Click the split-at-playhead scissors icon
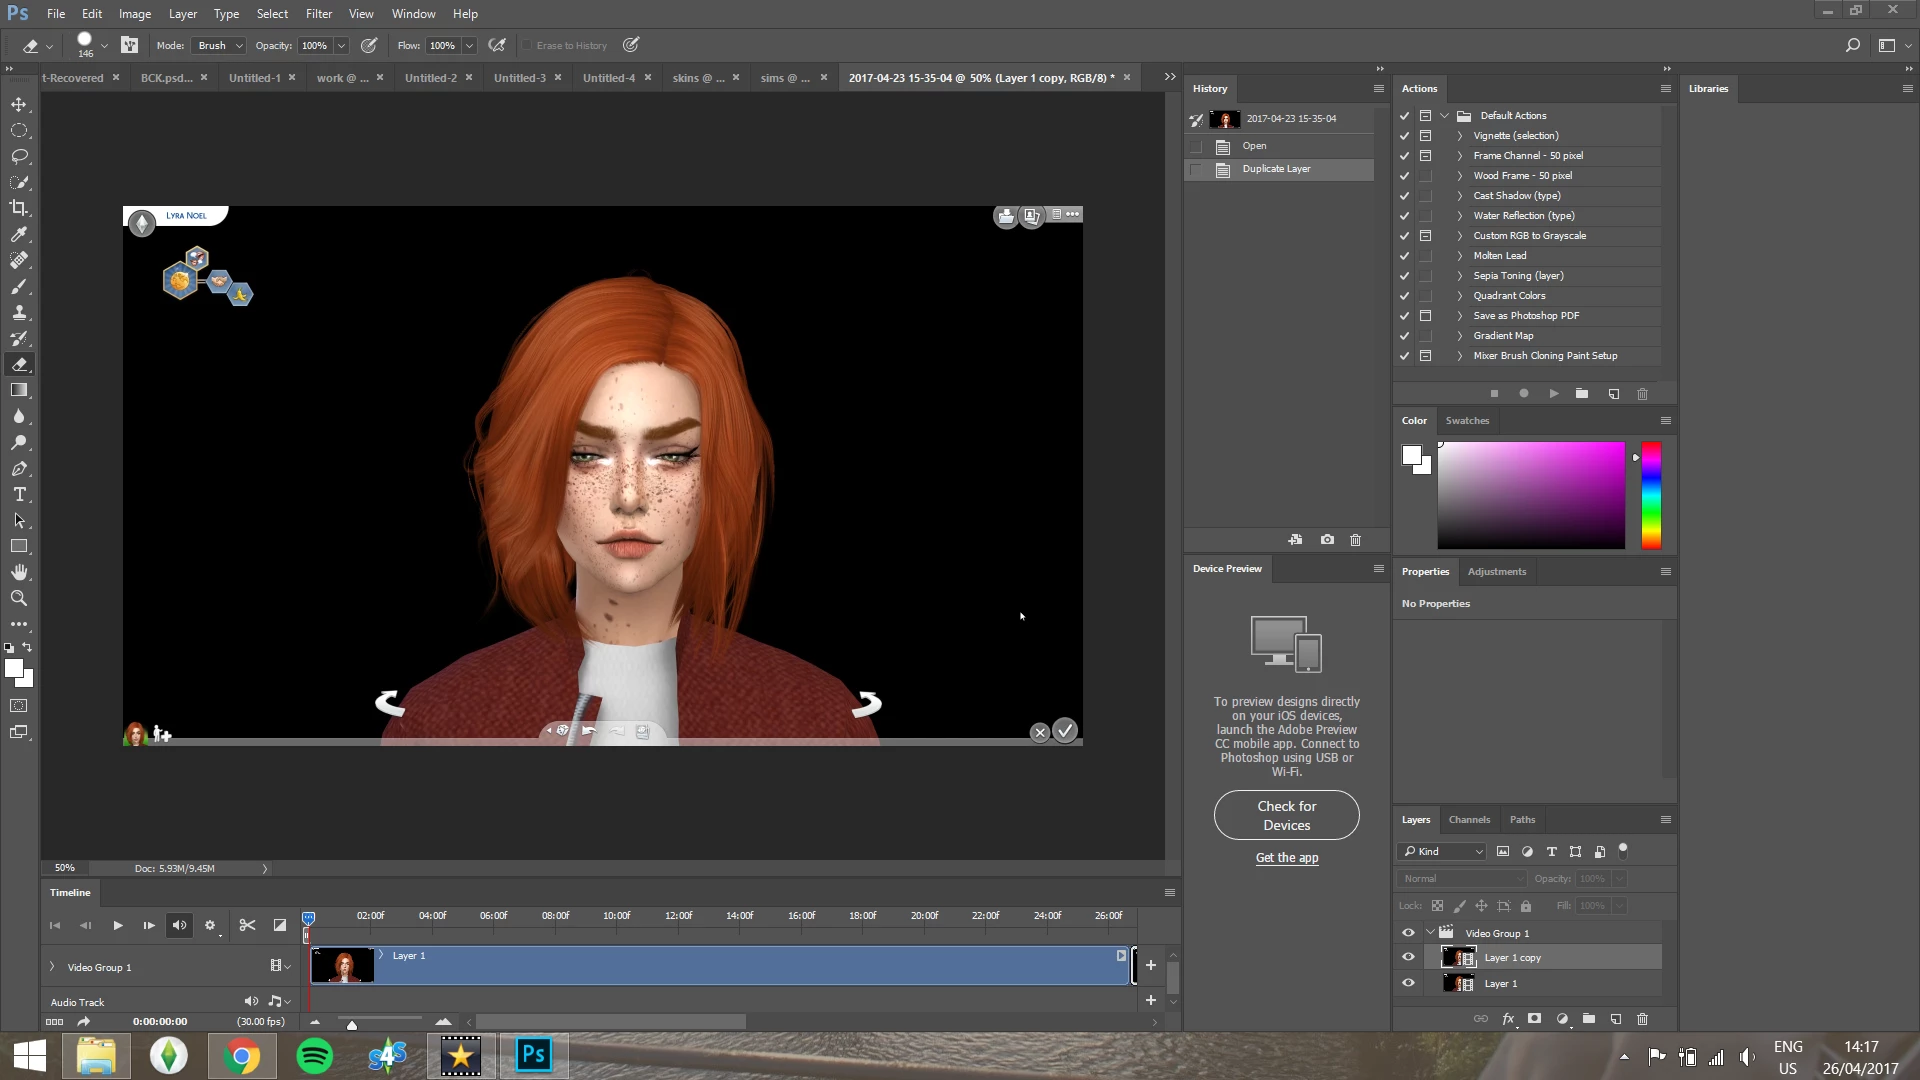1920x1080 pixels. 247,925
